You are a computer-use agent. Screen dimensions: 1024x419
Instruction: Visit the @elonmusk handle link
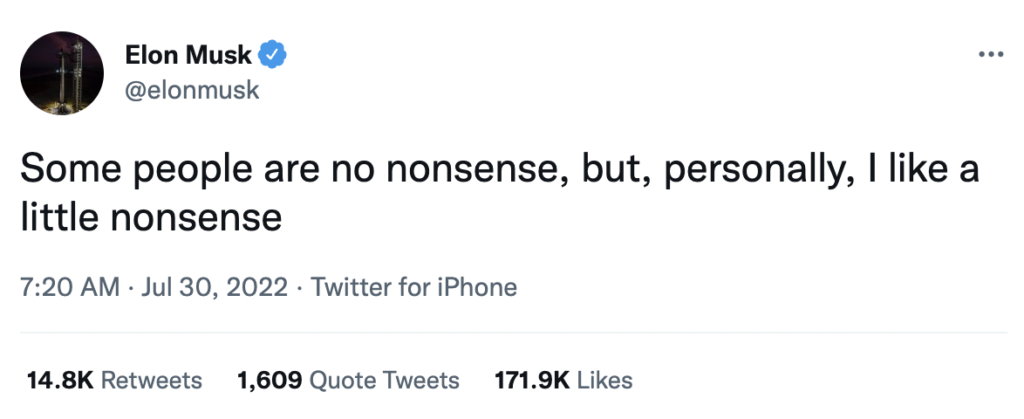pyautogui.click(x=190, y=90)
